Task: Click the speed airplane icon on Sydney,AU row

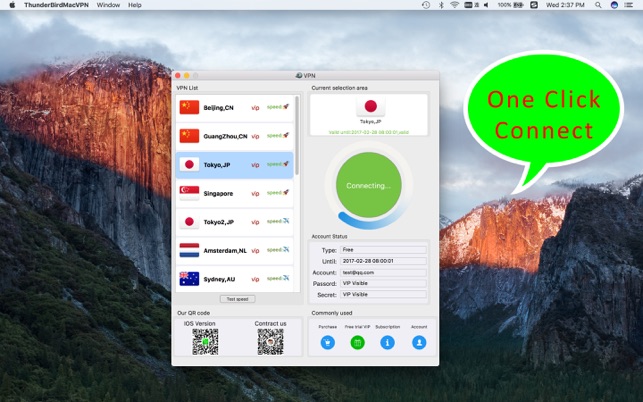Action: (x=286, y=278)
